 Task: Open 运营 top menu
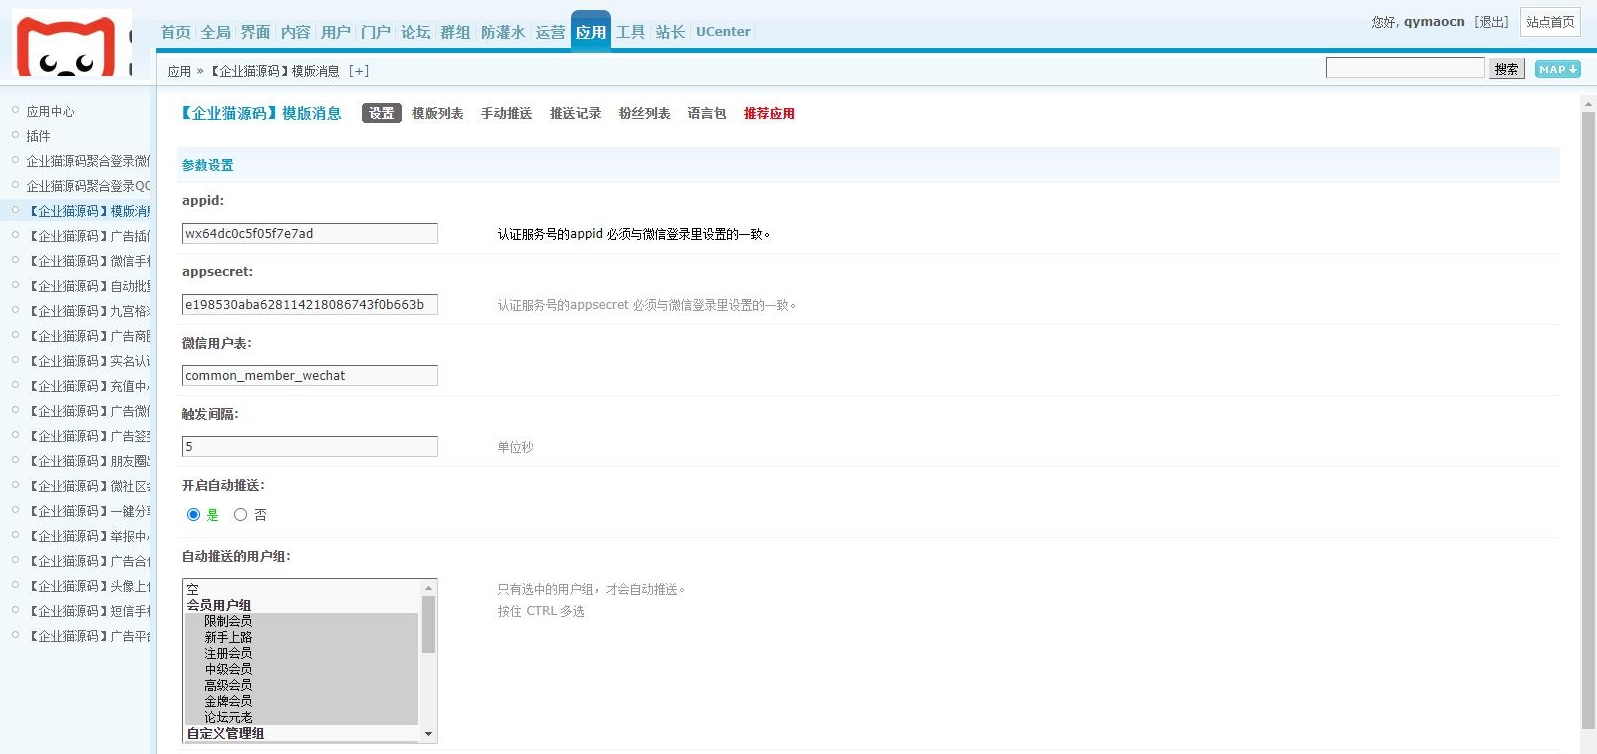(x=550, y=32)
